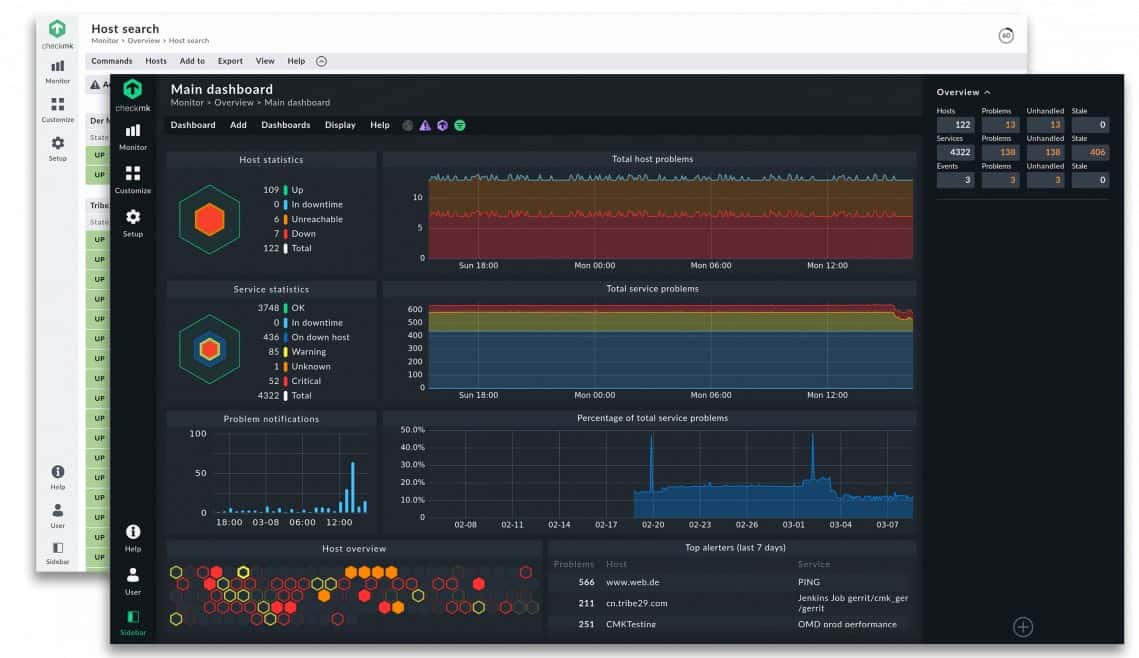The image size is (1139, 658).
Task: Open Setup gear in Host search window
Action: click(x=57, y=148)
